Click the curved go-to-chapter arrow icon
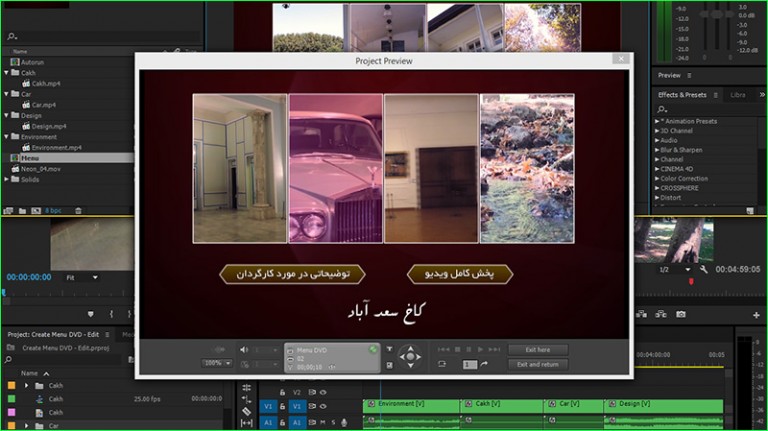Viewport: 768px width, 431px height. pos(484,364)
